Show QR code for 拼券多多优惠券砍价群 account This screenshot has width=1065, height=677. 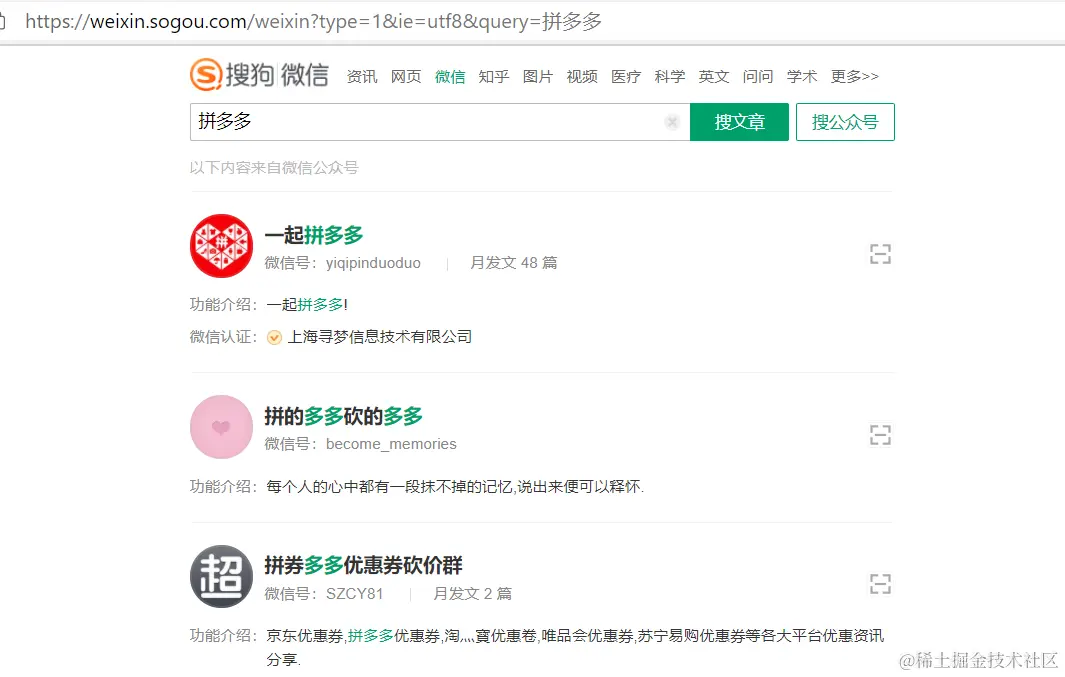coord(880,584)
